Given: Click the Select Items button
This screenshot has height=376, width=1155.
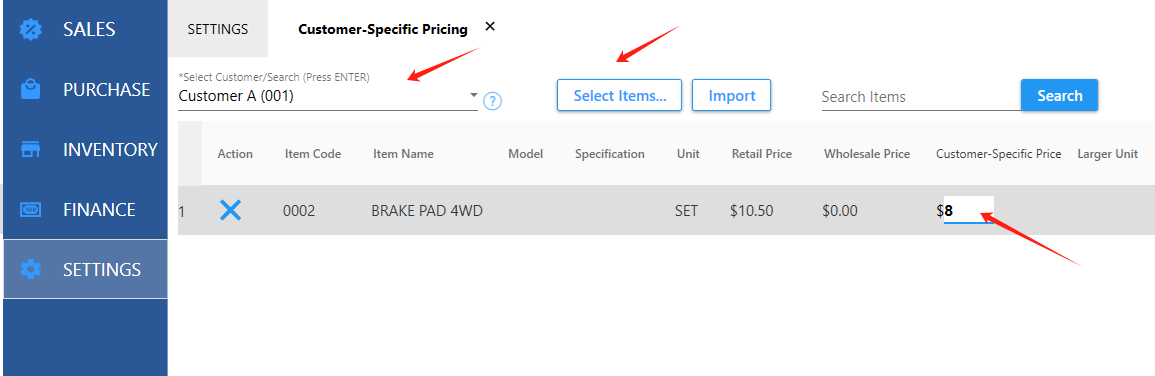Looking at the screenshot, I should coord(619,96).
